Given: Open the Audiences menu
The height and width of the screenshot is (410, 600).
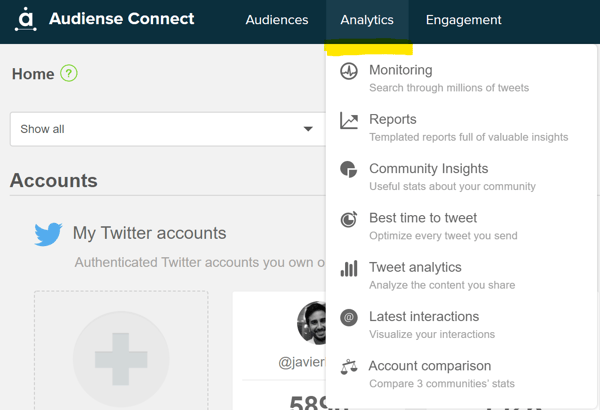Looking at the screenshot, I should 277,20.
